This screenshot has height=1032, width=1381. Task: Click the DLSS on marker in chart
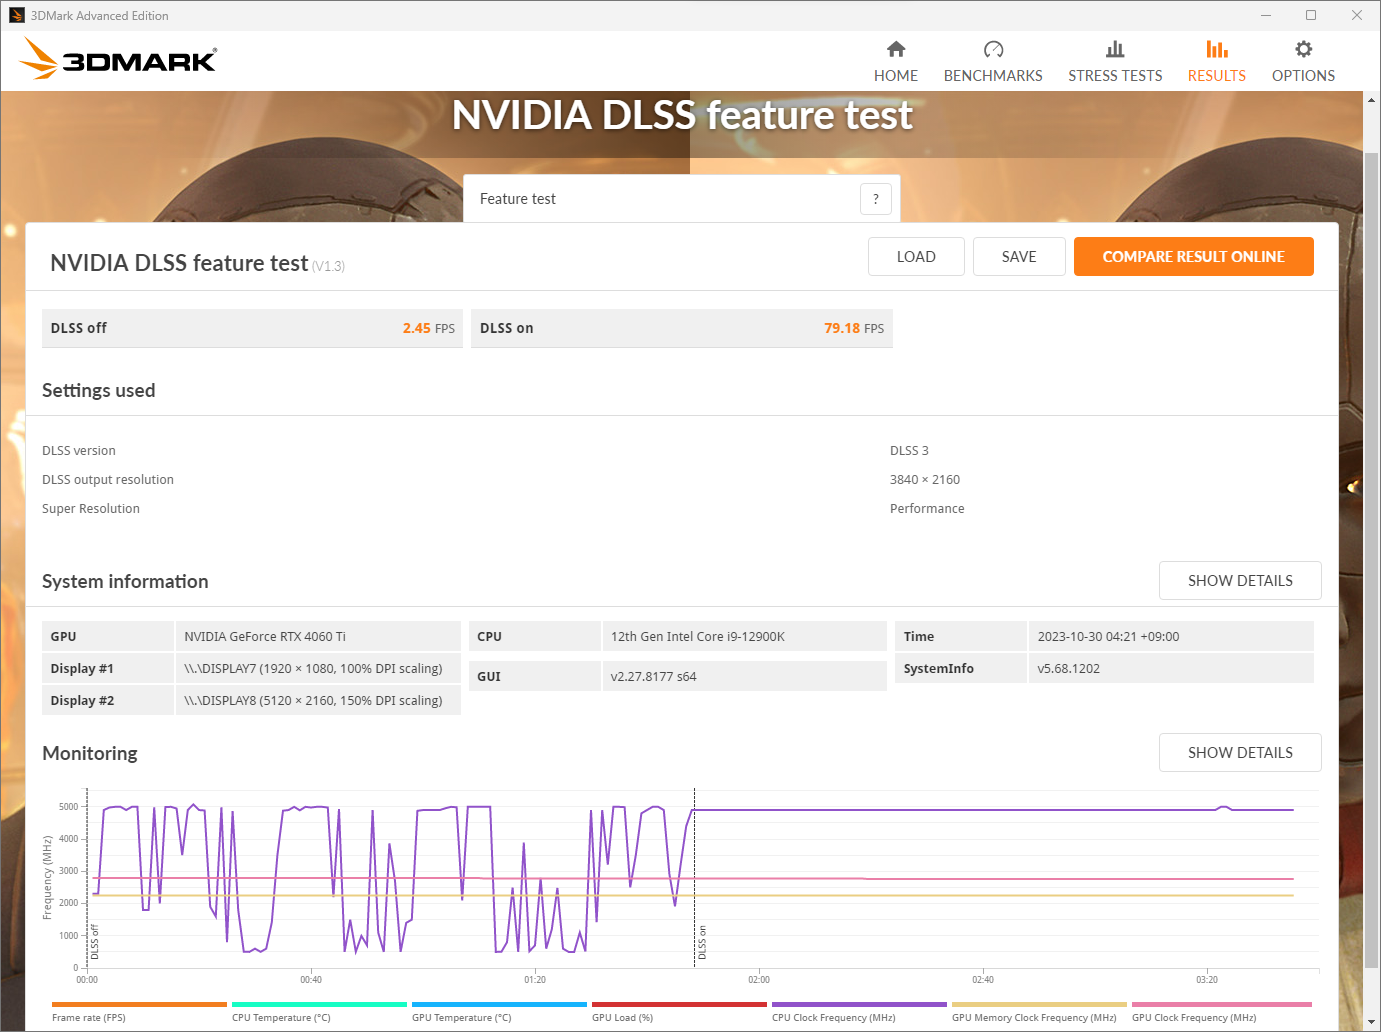[702, 943]
